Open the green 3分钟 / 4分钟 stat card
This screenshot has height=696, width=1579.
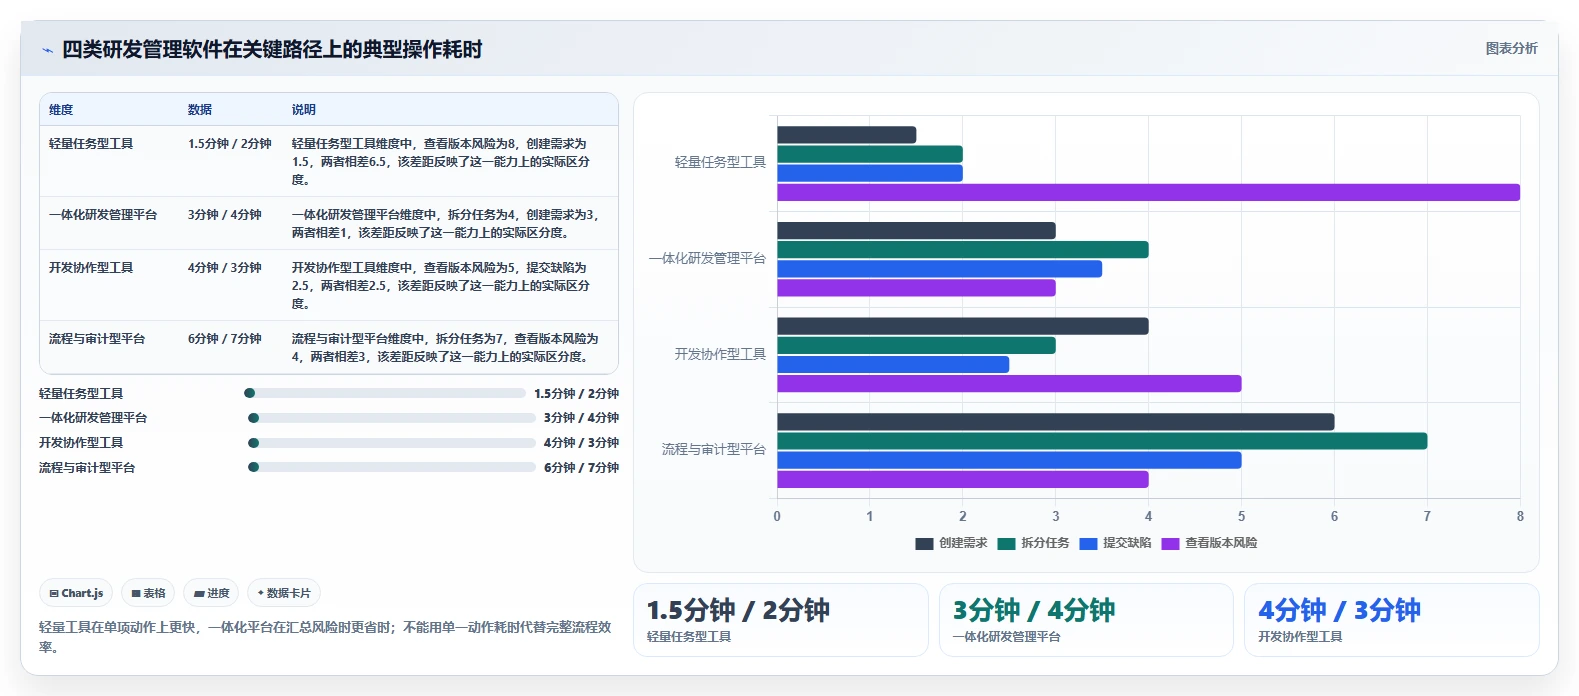pyautogui.click(x=1086, y=620)
